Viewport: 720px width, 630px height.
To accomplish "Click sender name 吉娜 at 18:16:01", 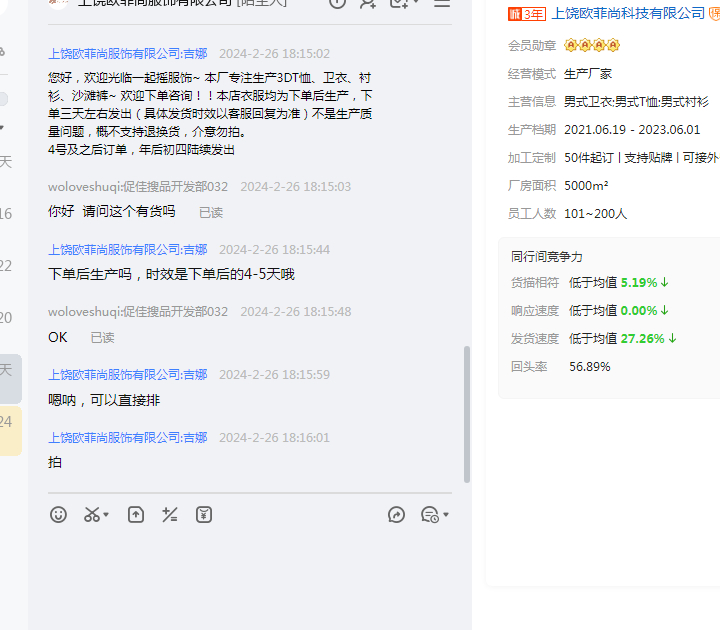I will point(128,438).
